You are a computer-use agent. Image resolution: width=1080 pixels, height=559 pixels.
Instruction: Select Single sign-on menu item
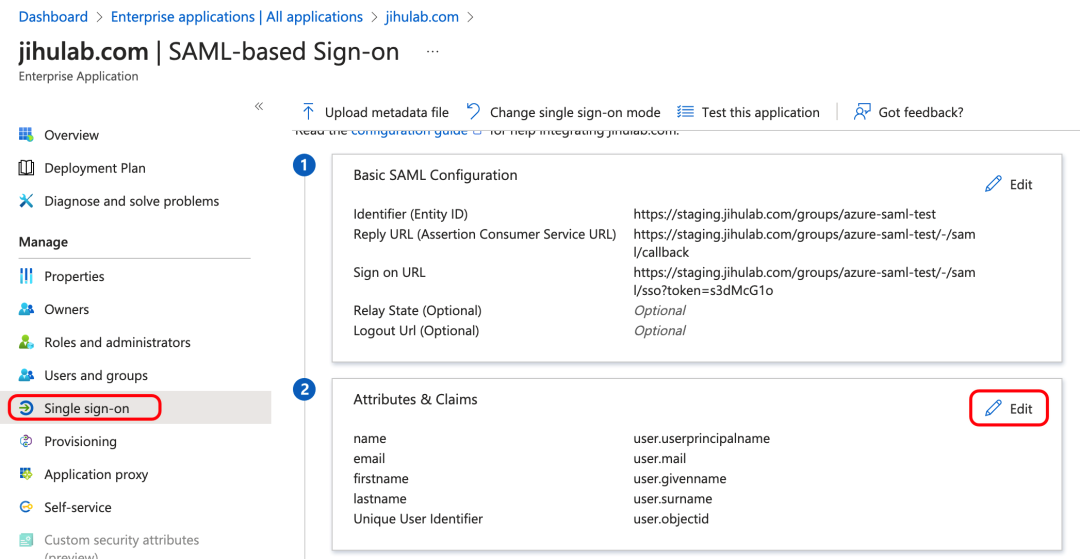(x=87, y=408)
